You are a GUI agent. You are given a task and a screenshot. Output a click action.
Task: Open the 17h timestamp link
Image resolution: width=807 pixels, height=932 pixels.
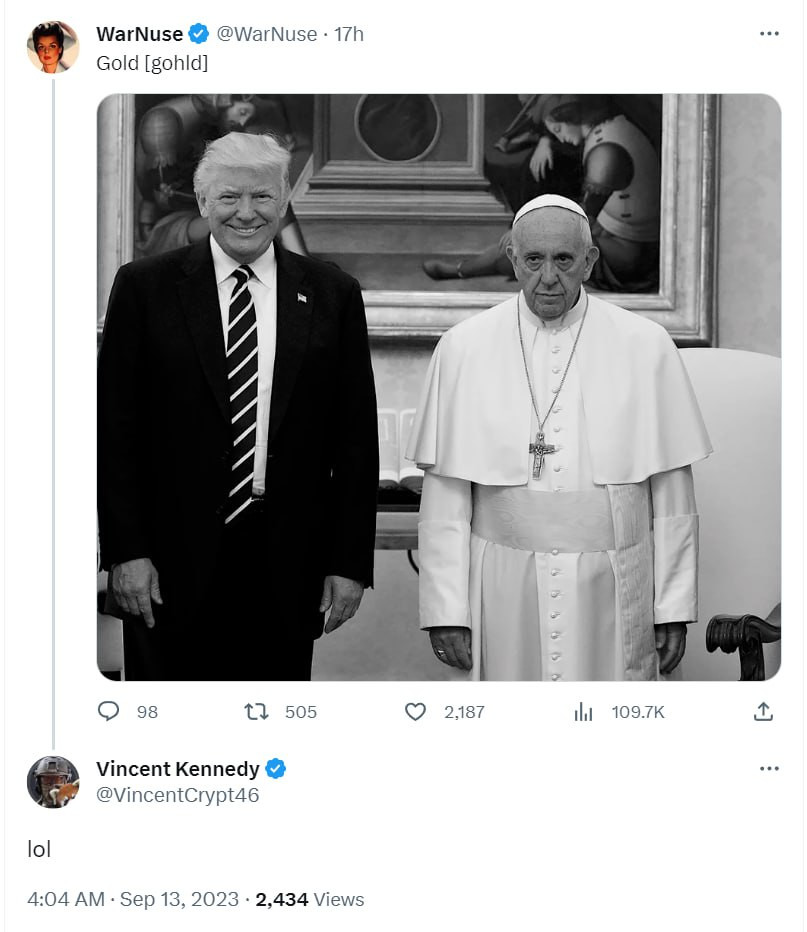click(x=349, y=34)
